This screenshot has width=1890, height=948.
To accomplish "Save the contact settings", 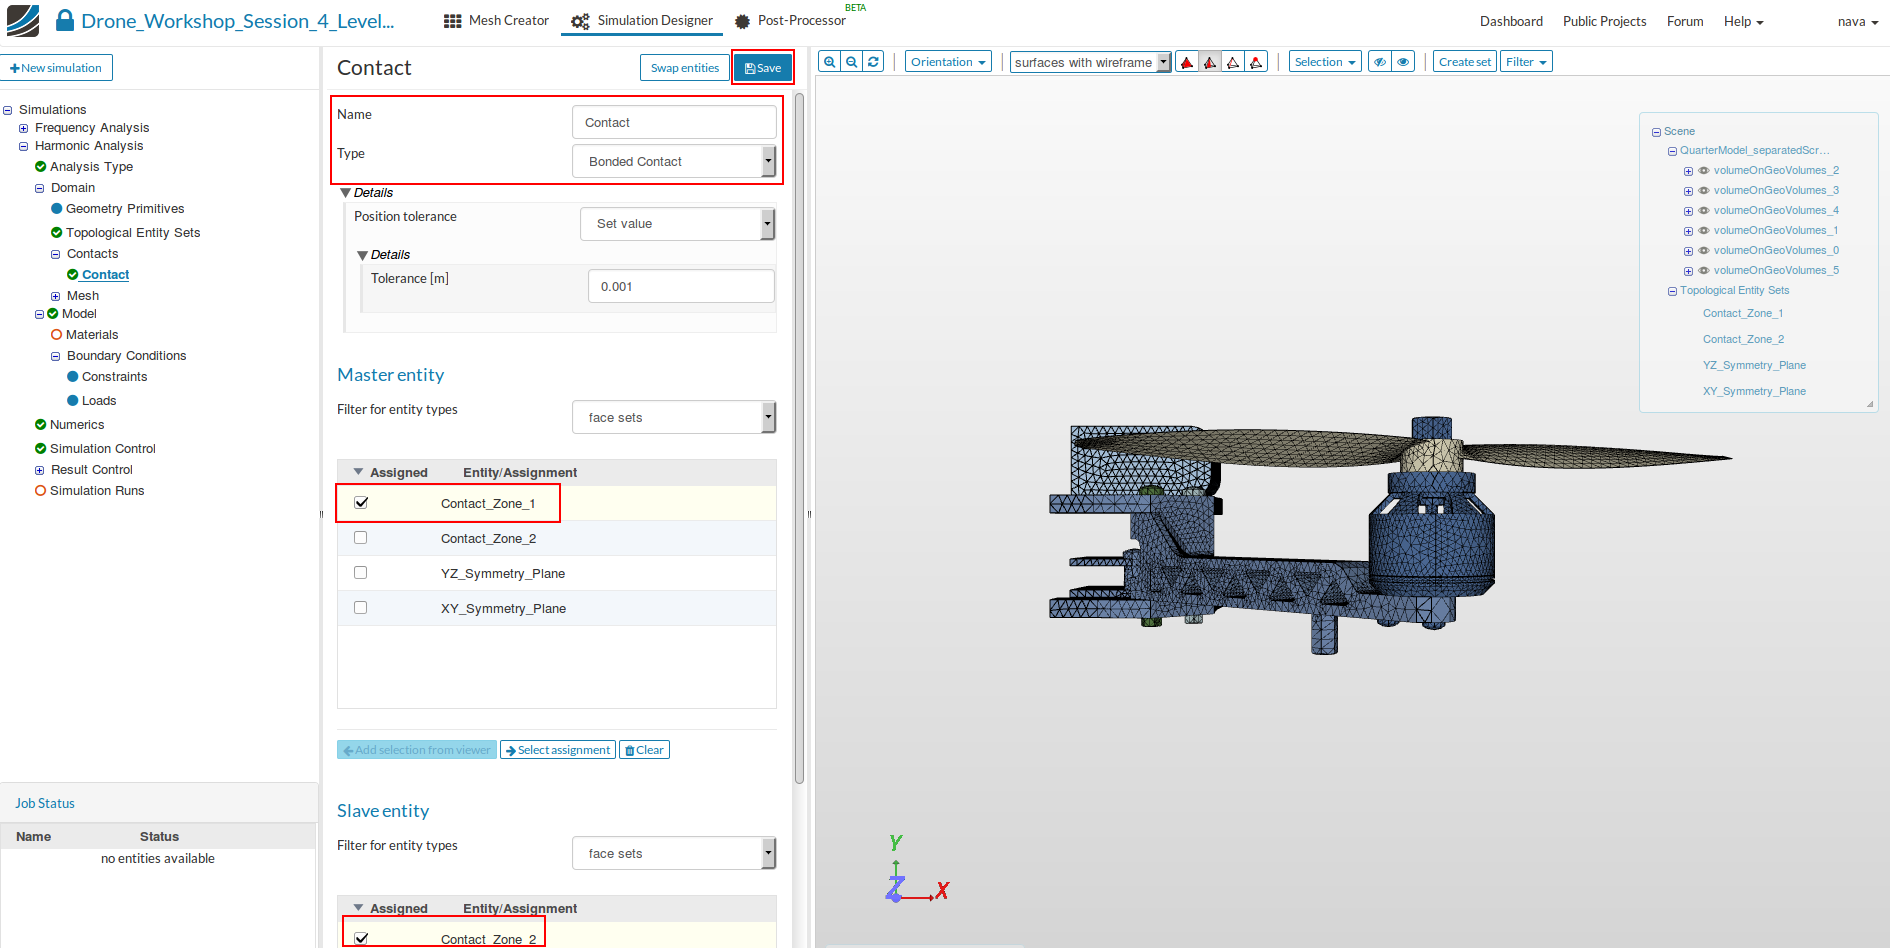I will 763,68.
